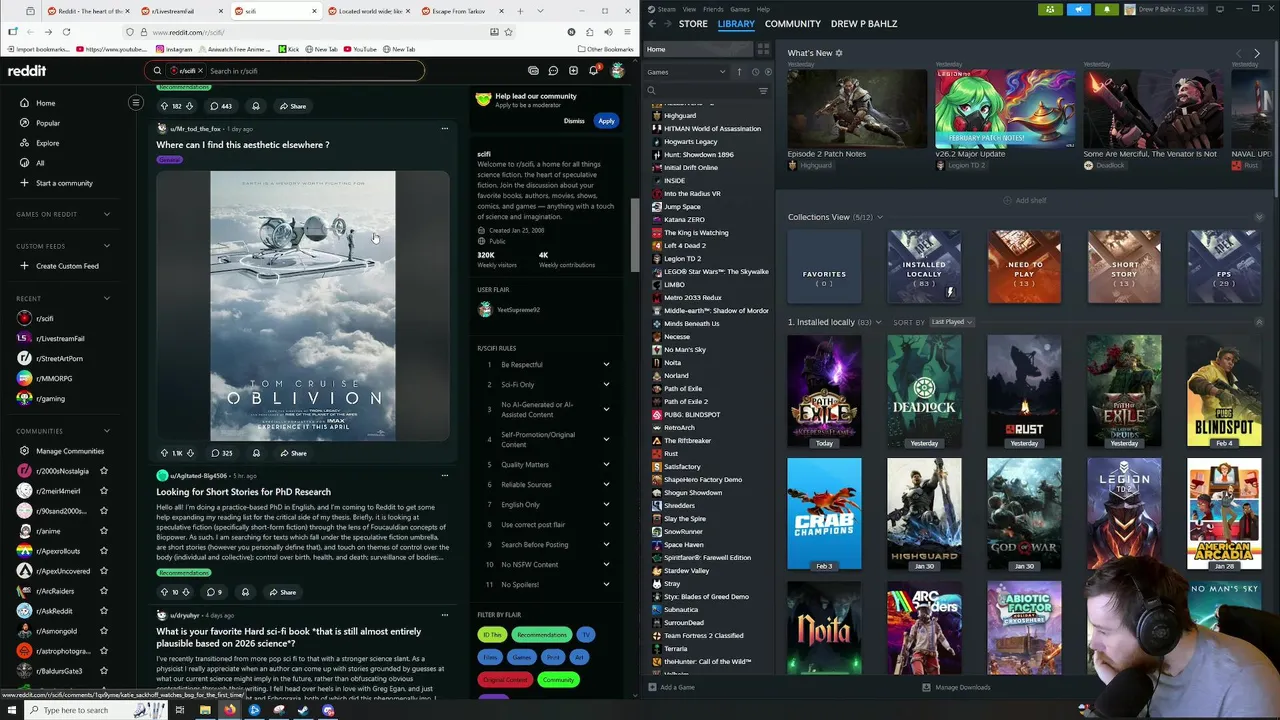Apply to be a moderator
Screen dimensions: 1280x720
tap(606, 121)
